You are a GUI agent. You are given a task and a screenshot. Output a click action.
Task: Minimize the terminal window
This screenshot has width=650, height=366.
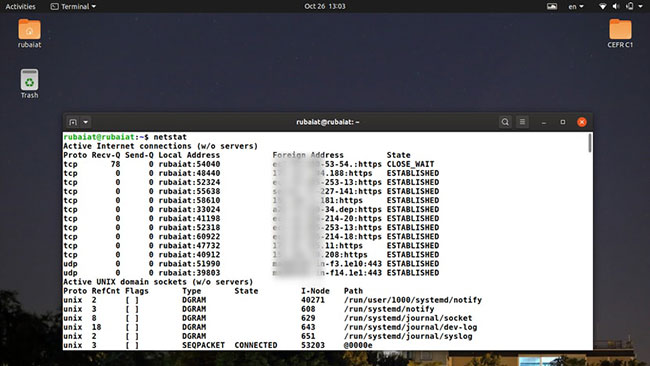544,122
